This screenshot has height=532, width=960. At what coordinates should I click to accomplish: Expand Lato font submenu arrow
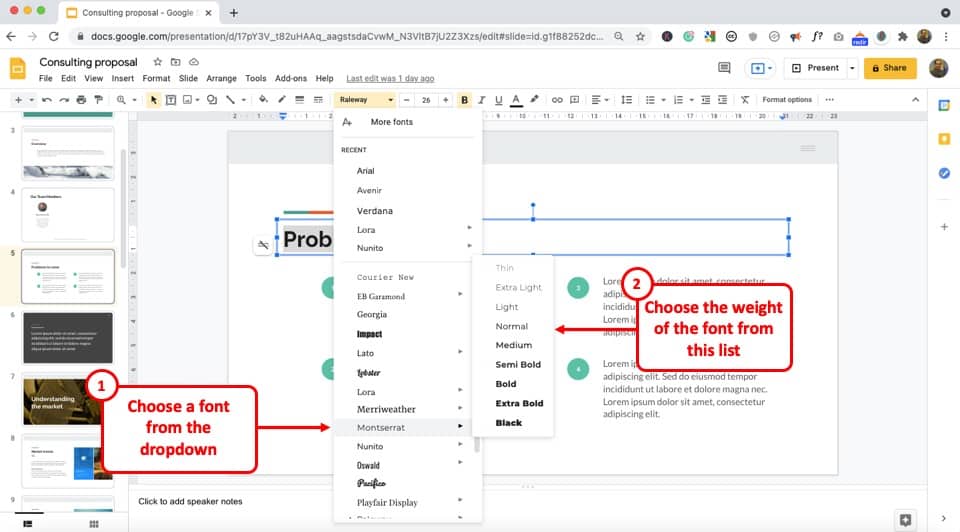tap(460, 352)
